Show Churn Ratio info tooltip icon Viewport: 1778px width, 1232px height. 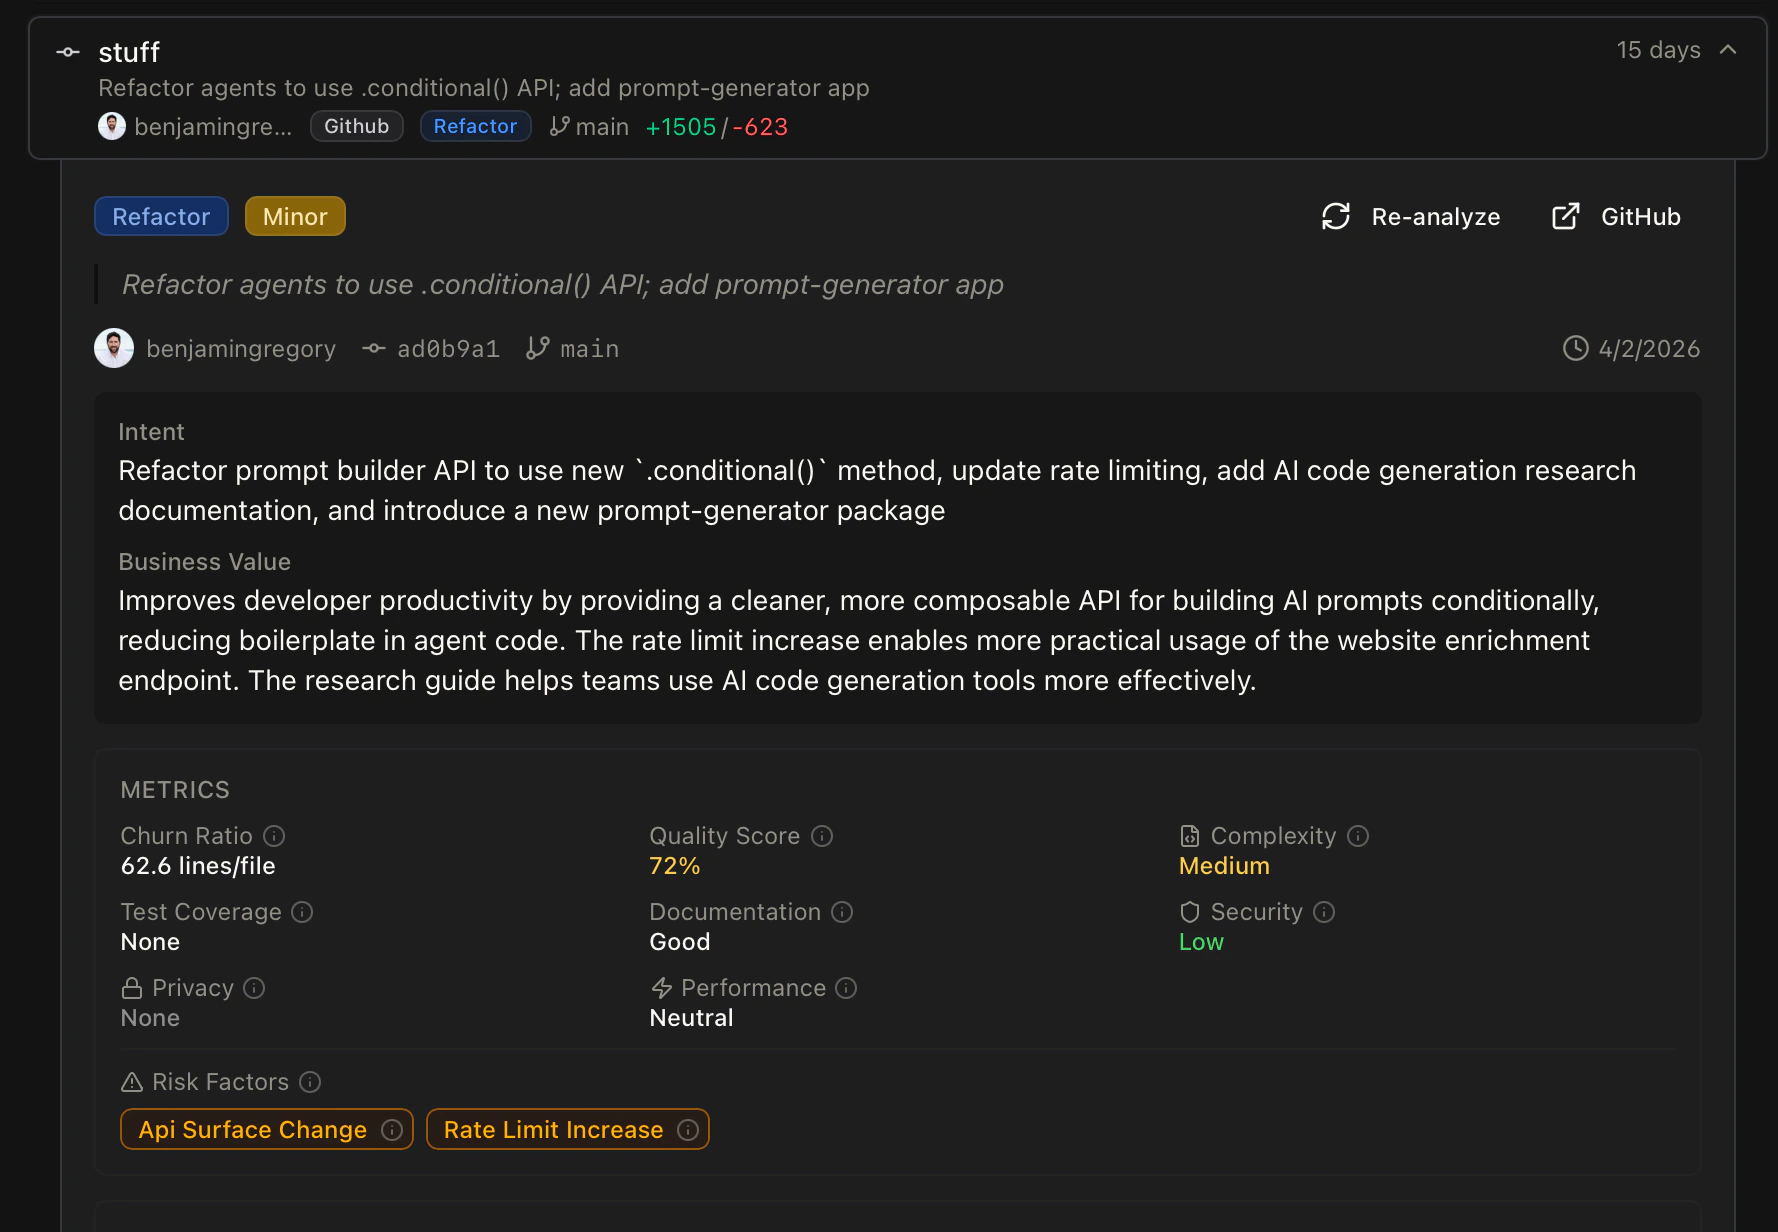[274, 836]
